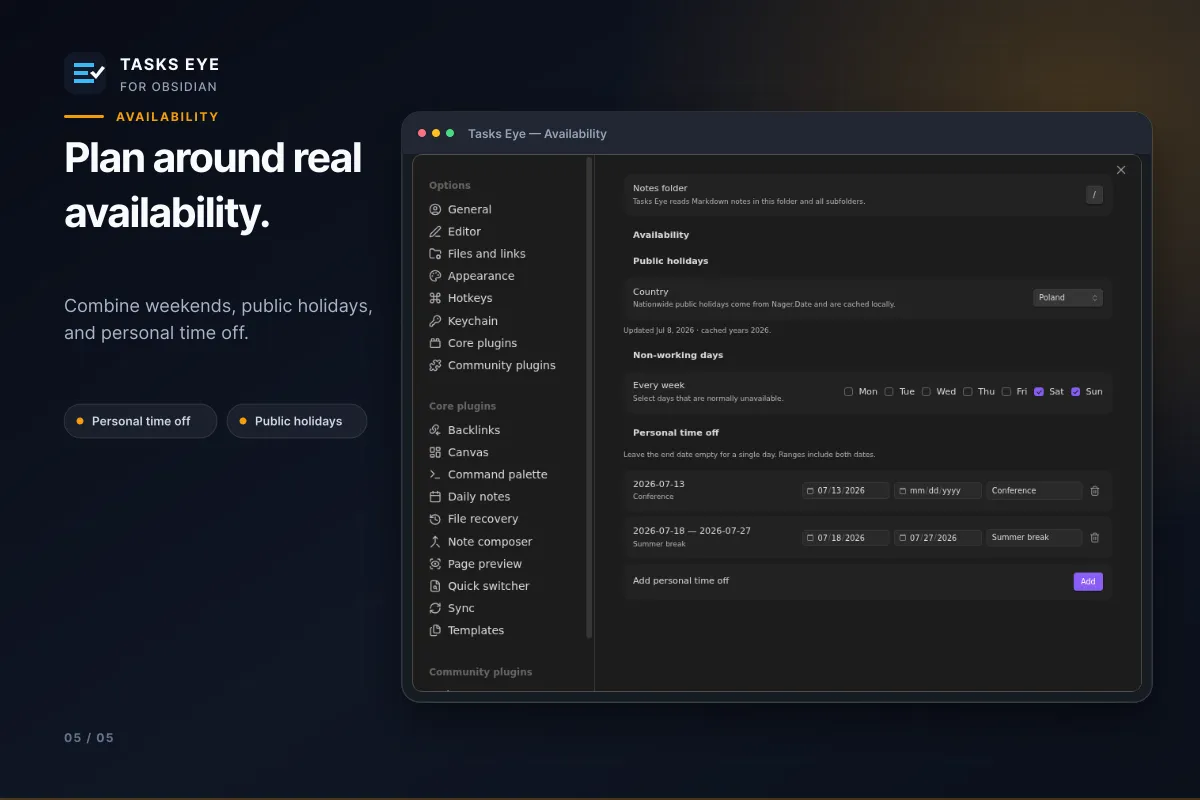Click the Editor pencil icon
The image size is (1200, 800).
(435, 232)
